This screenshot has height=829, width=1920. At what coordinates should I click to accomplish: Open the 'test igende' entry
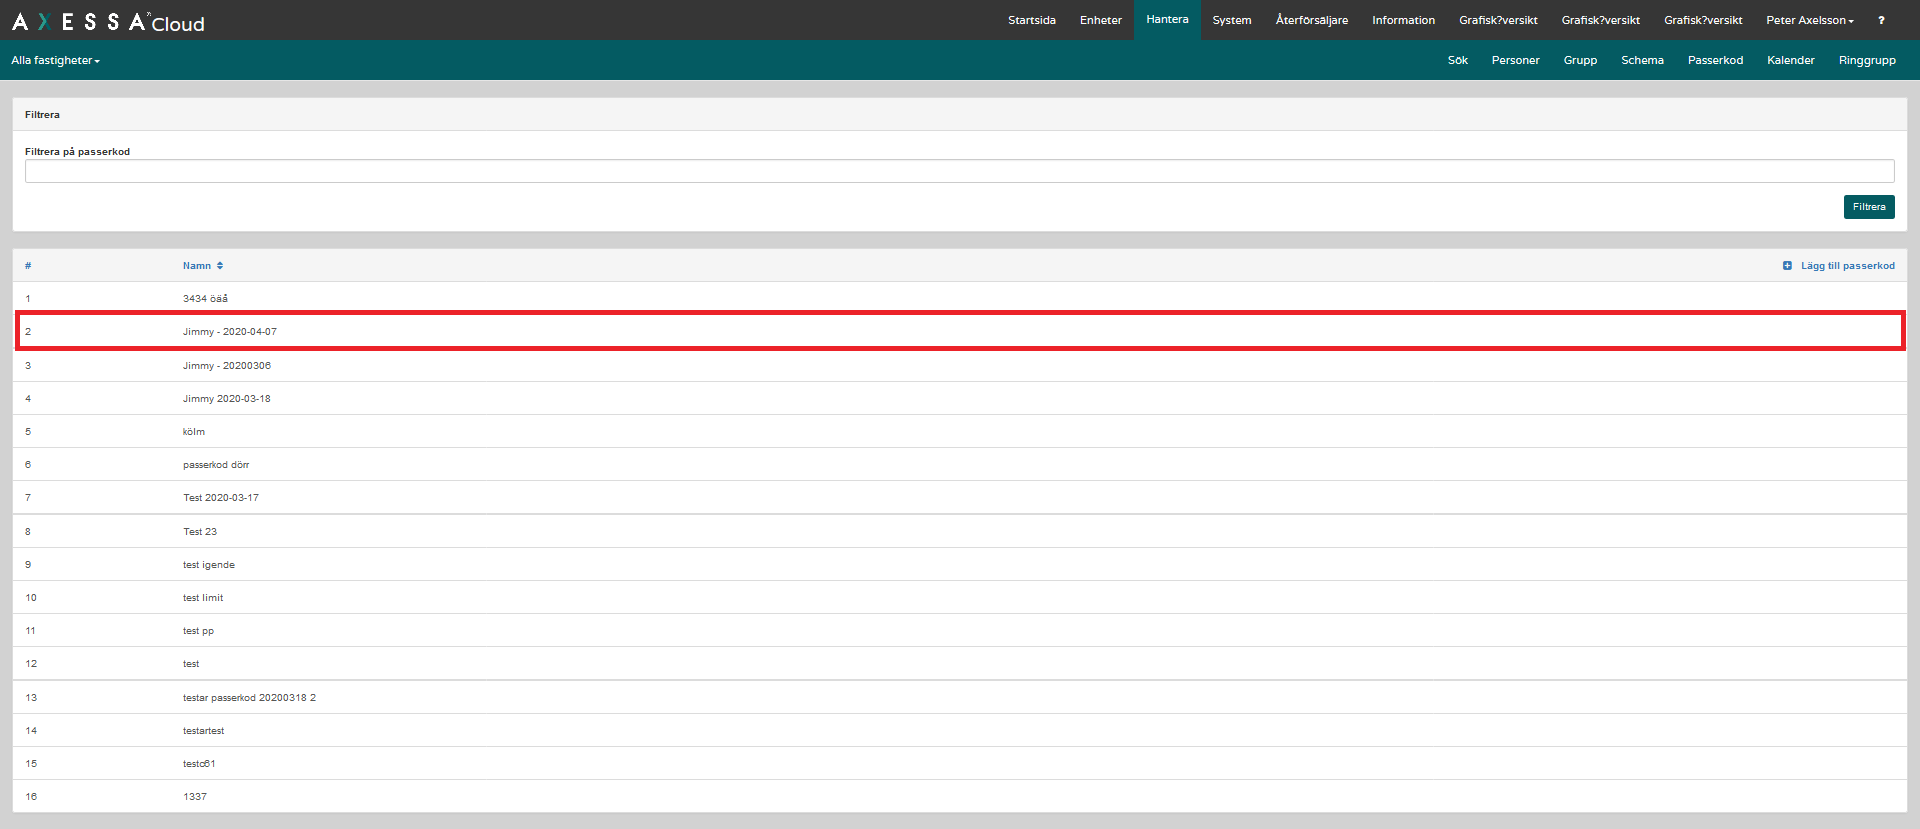[x=959, y=564]
